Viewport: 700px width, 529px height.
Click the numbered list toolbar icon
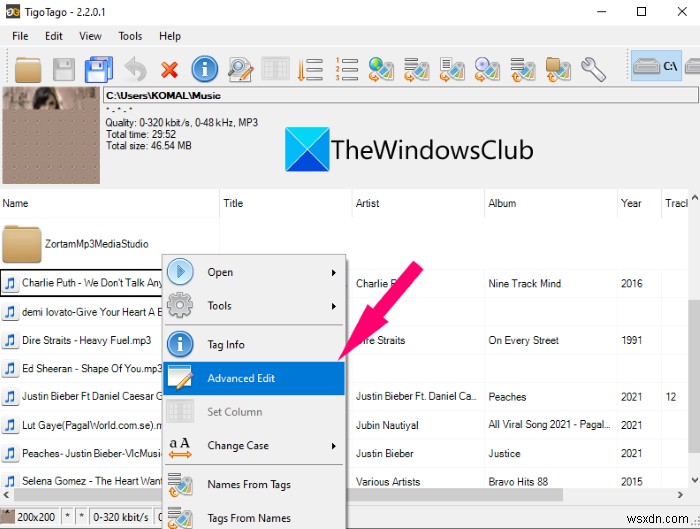[346, 69]
